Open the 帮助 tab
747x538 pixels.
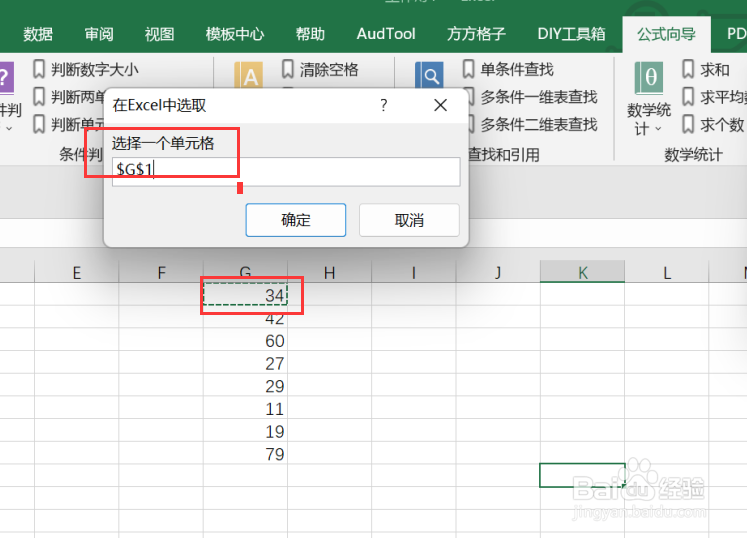pos(310,34)
